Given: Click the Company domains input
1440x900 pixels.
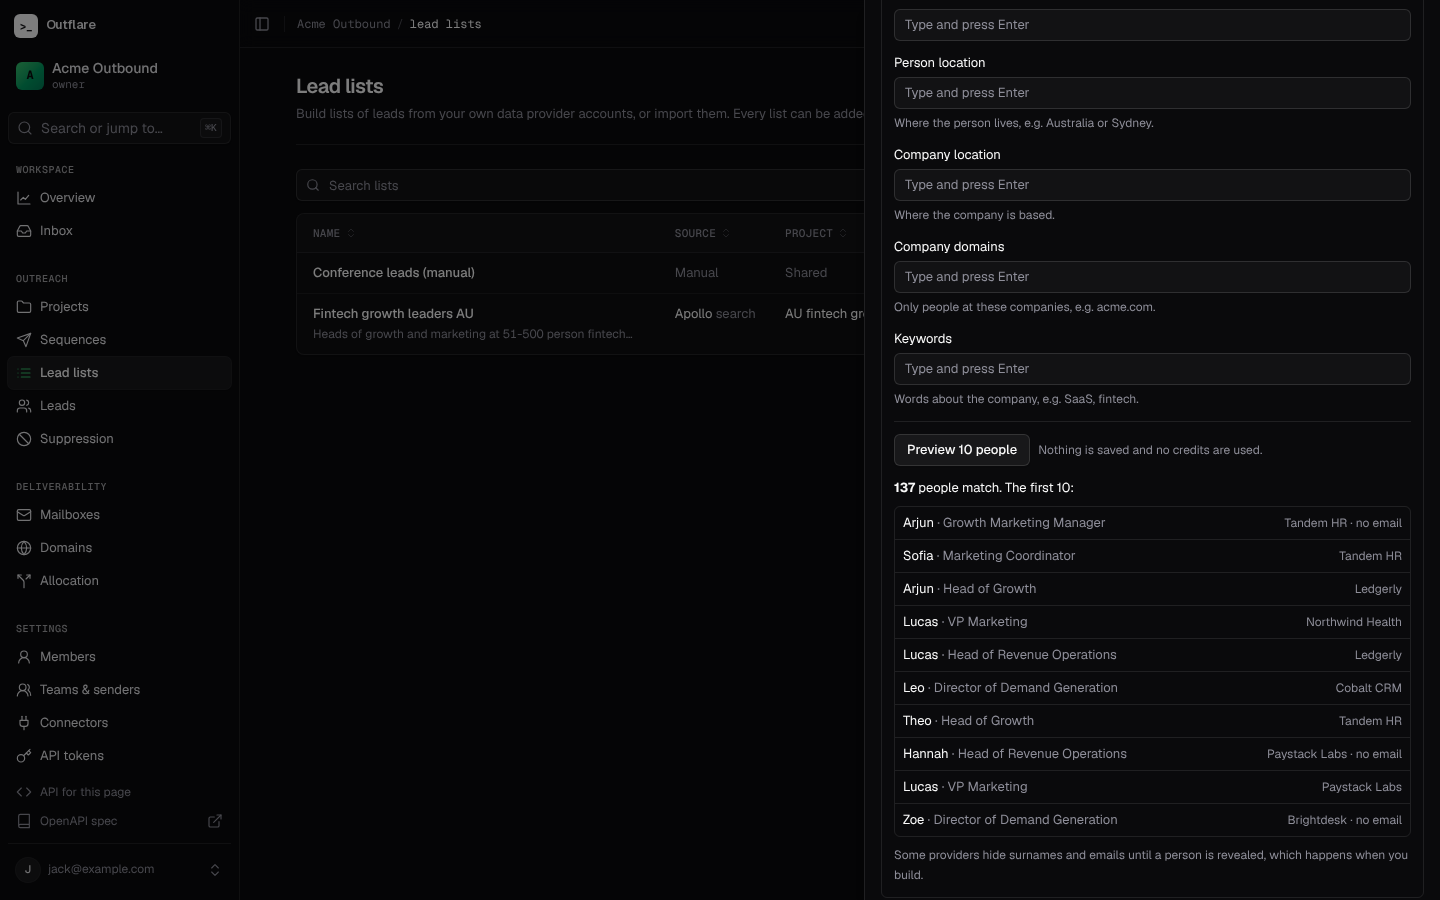Looking at the screenshot, I should tap(1152, 277).
